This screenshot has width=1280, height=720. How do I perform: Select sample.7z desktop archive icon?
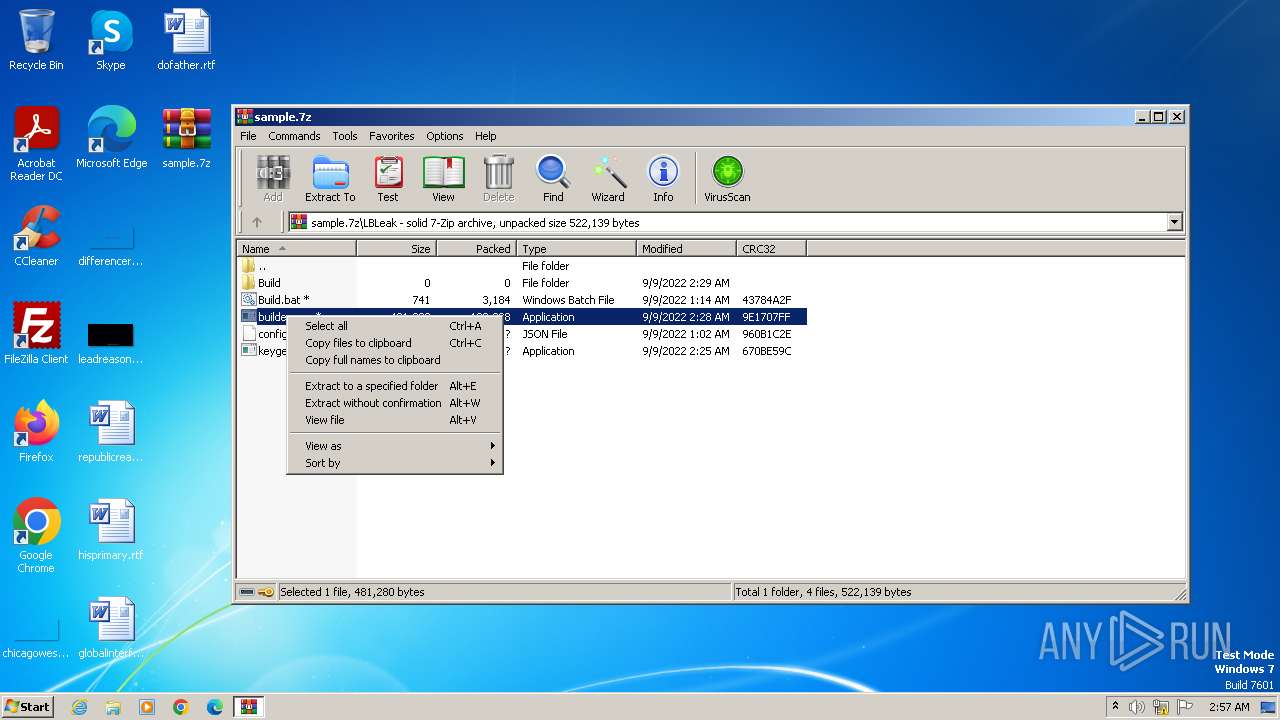[186, 138]
